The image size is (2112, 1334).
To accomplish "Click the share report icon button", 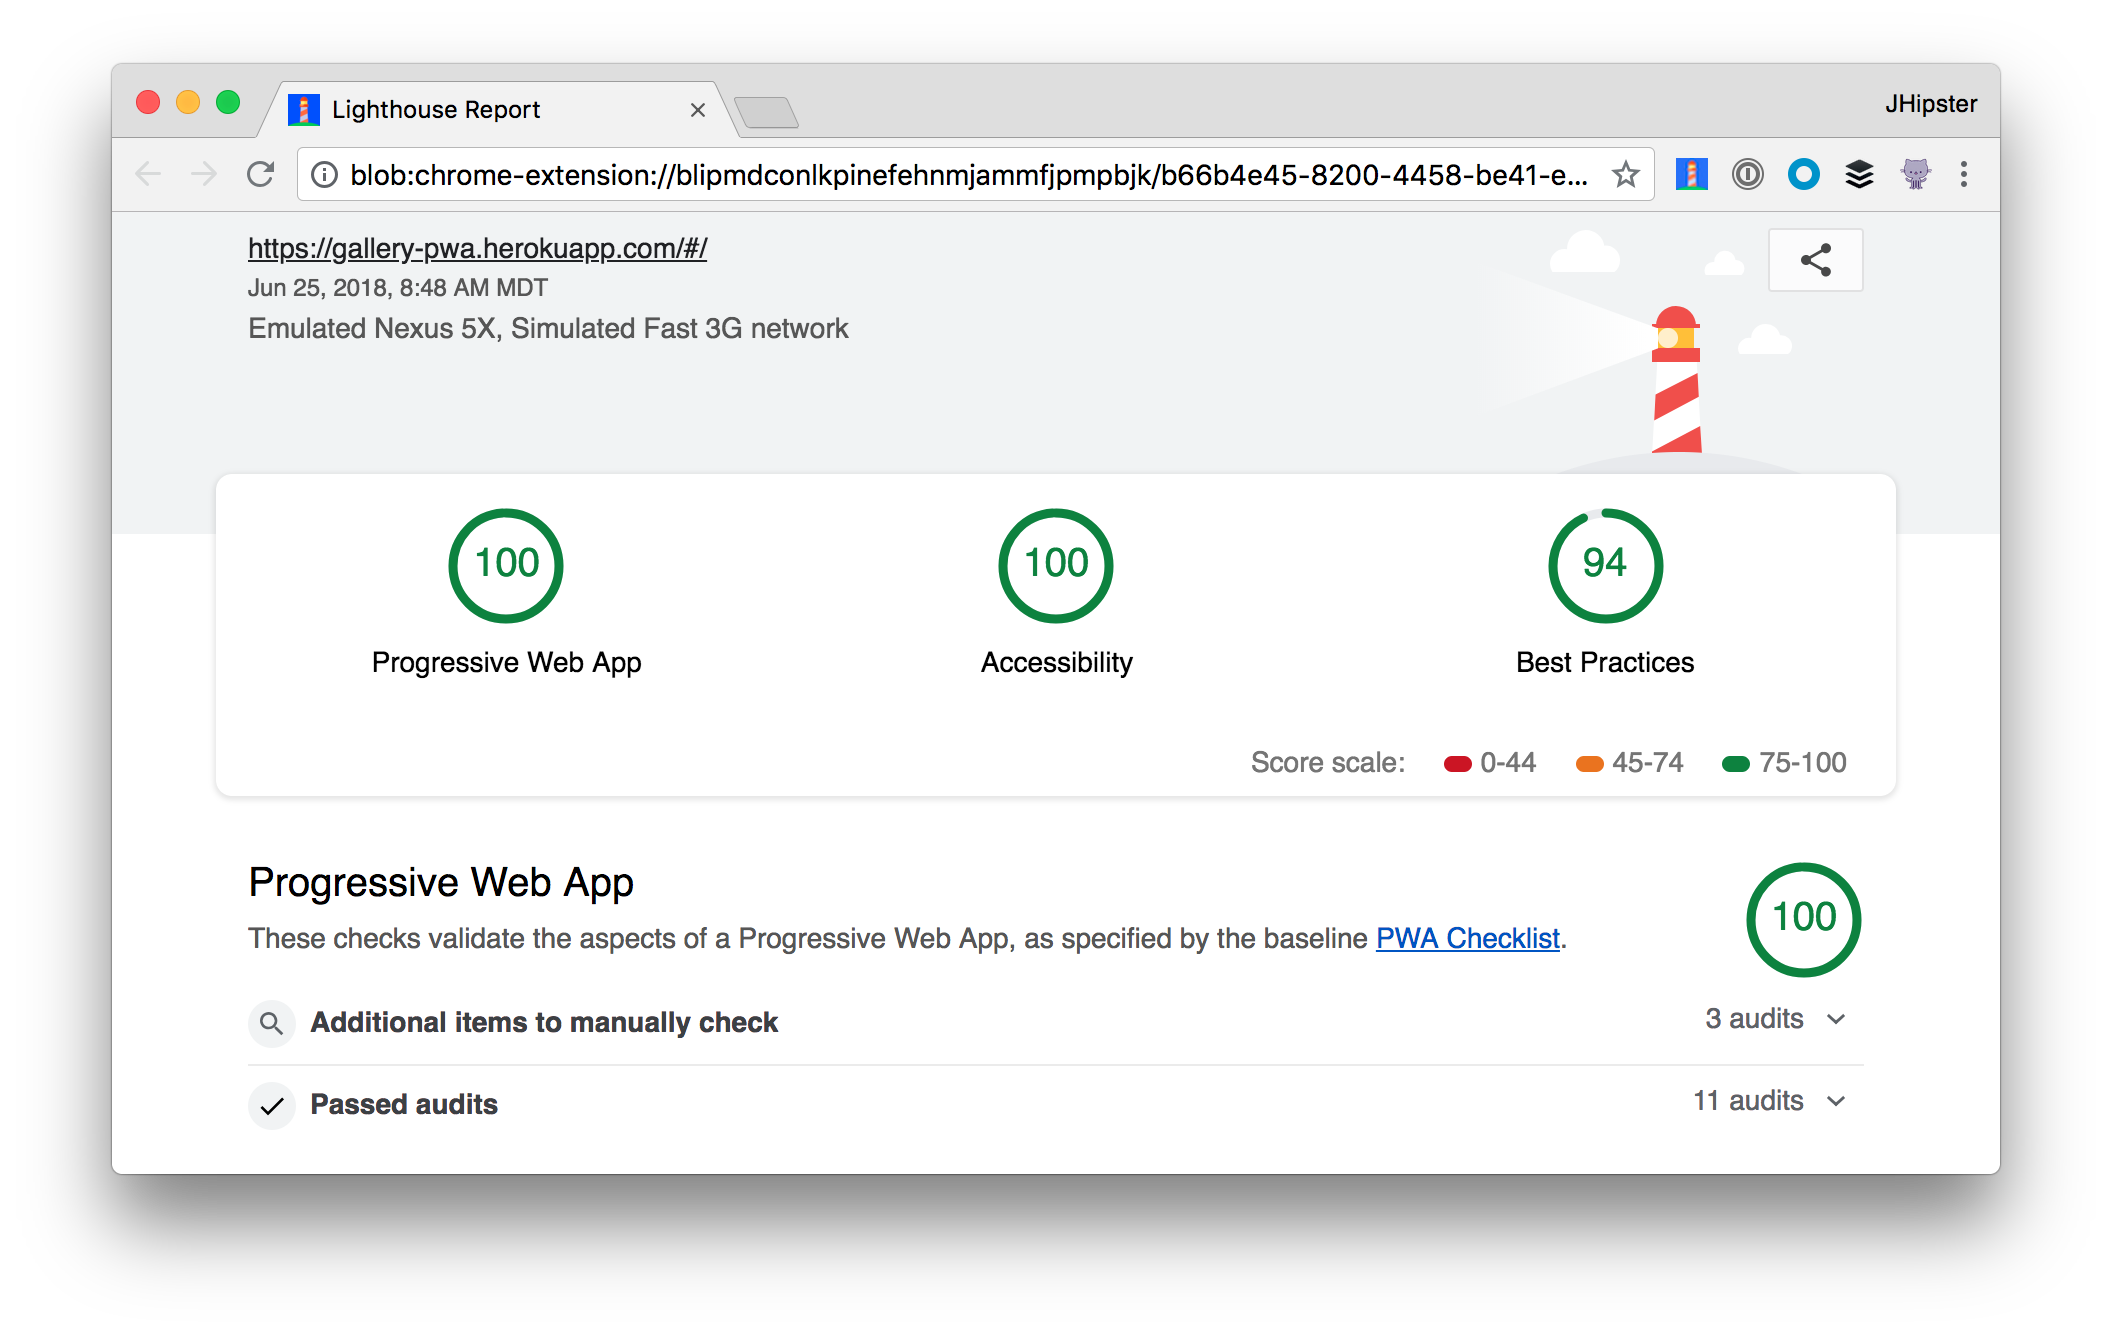I will pyautogui.click(x=1815, y=260).
